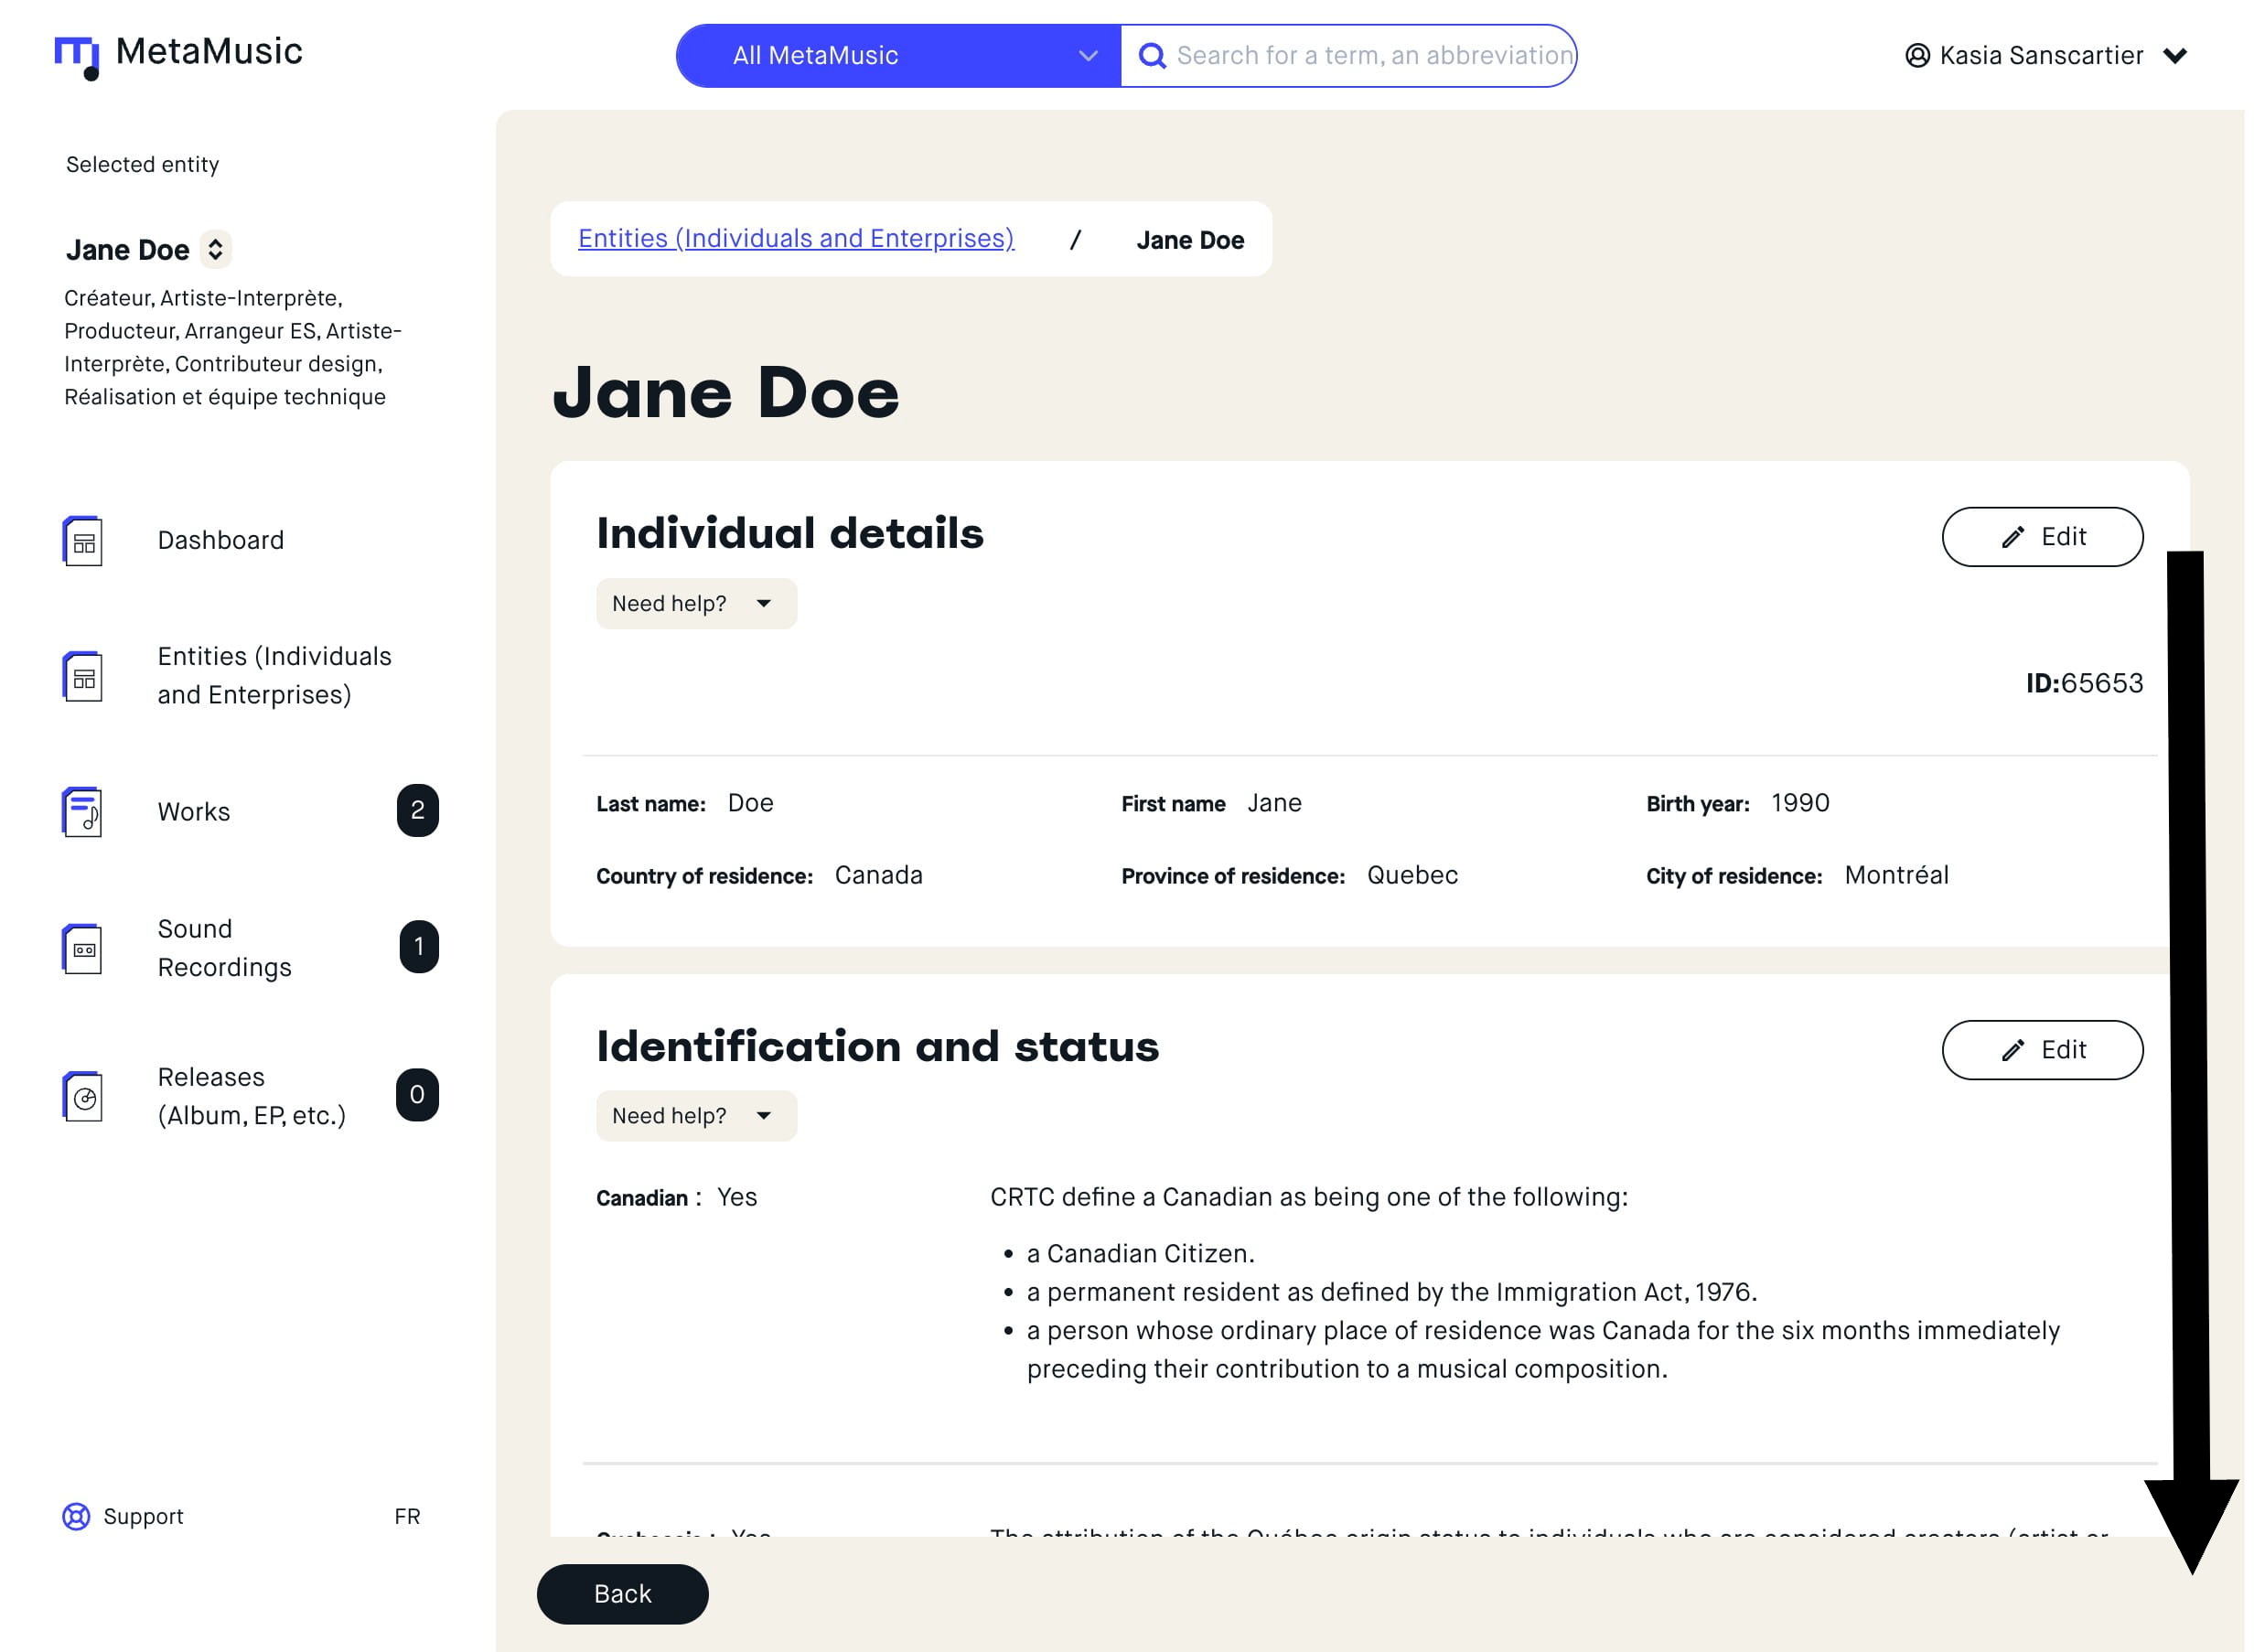Click Edit for Individual details
The image size is (2254, 1652).
click(x=2041, y=537)
